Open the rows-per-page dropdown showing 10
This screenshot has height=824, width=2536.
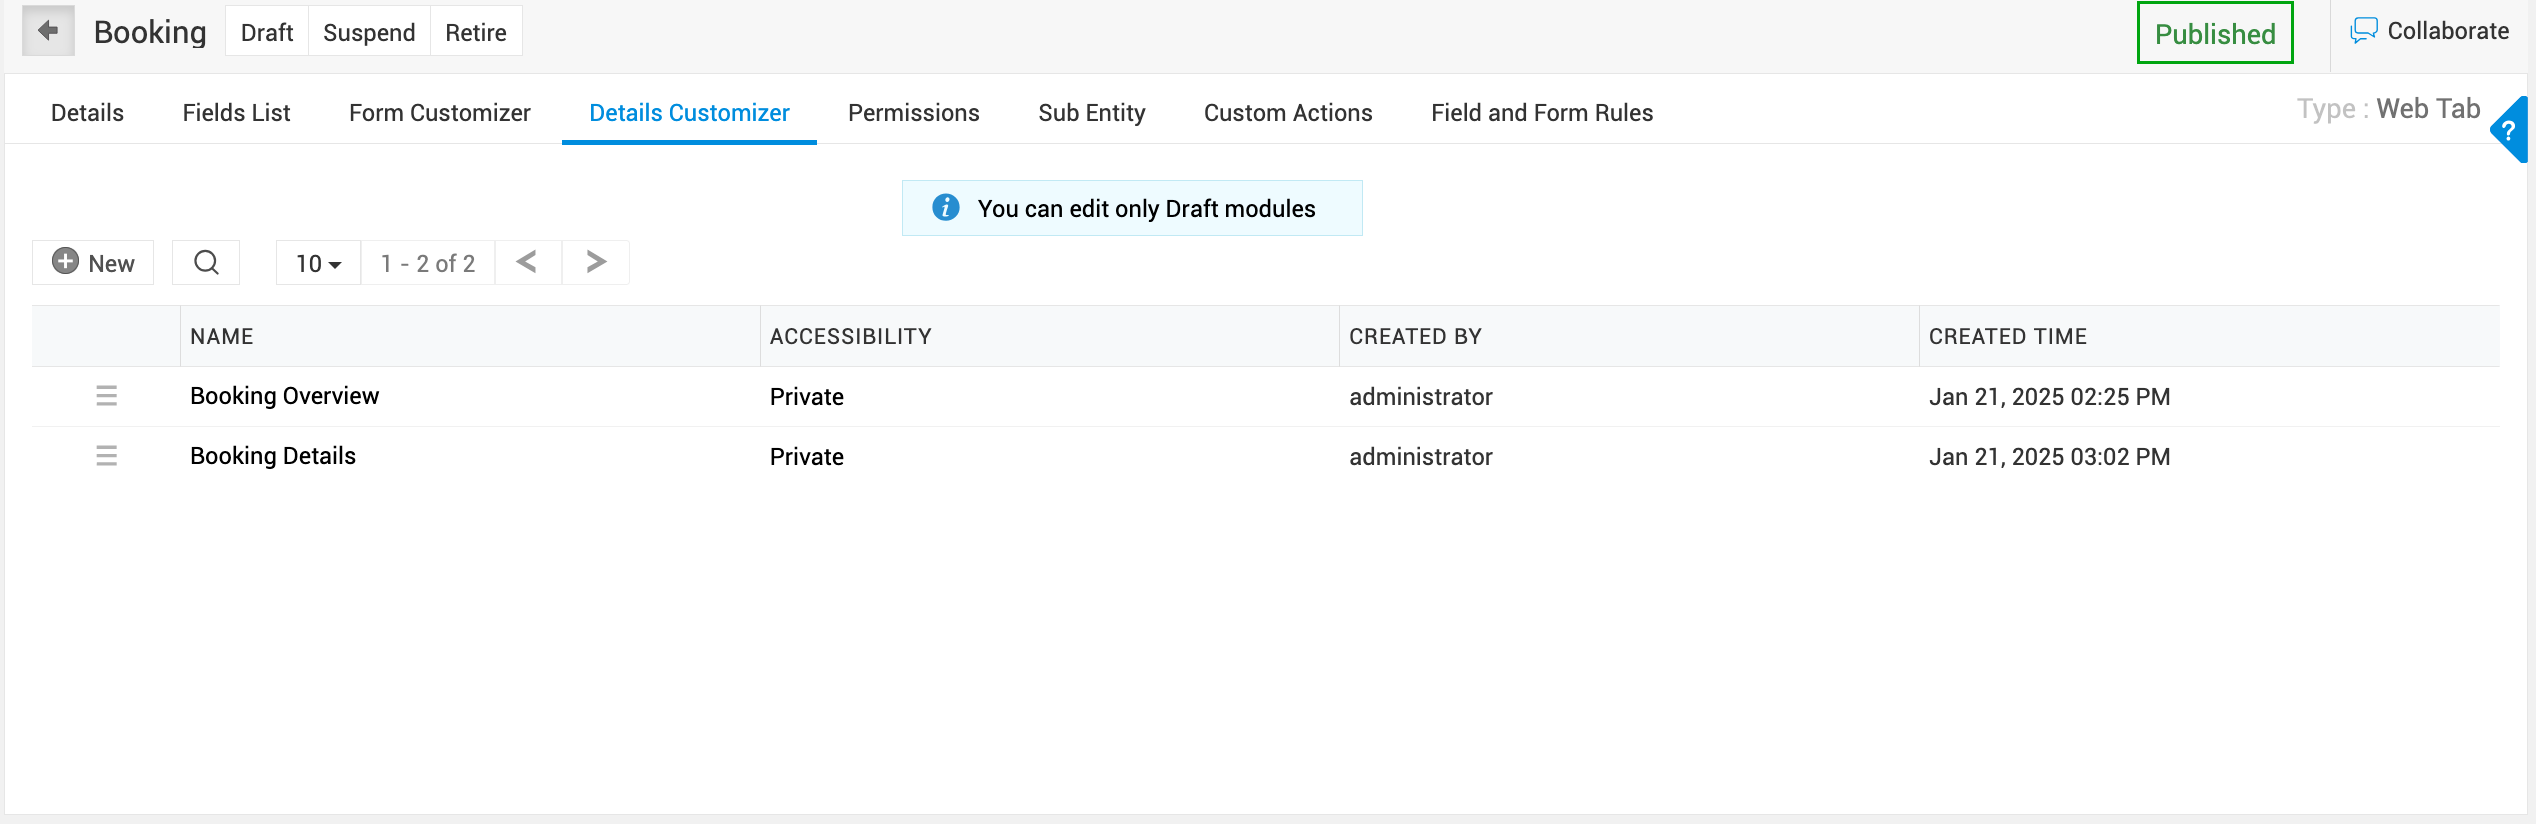(318, 263)
